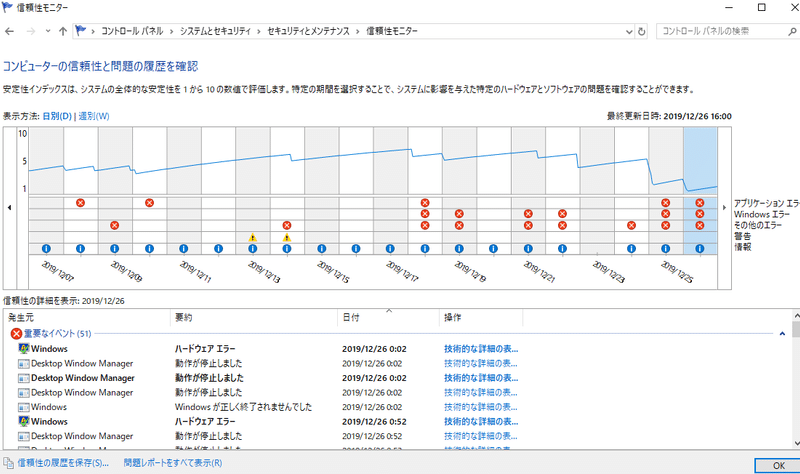Move the chart forward with the right arrow
800x474 pixels.
[724, 208]
